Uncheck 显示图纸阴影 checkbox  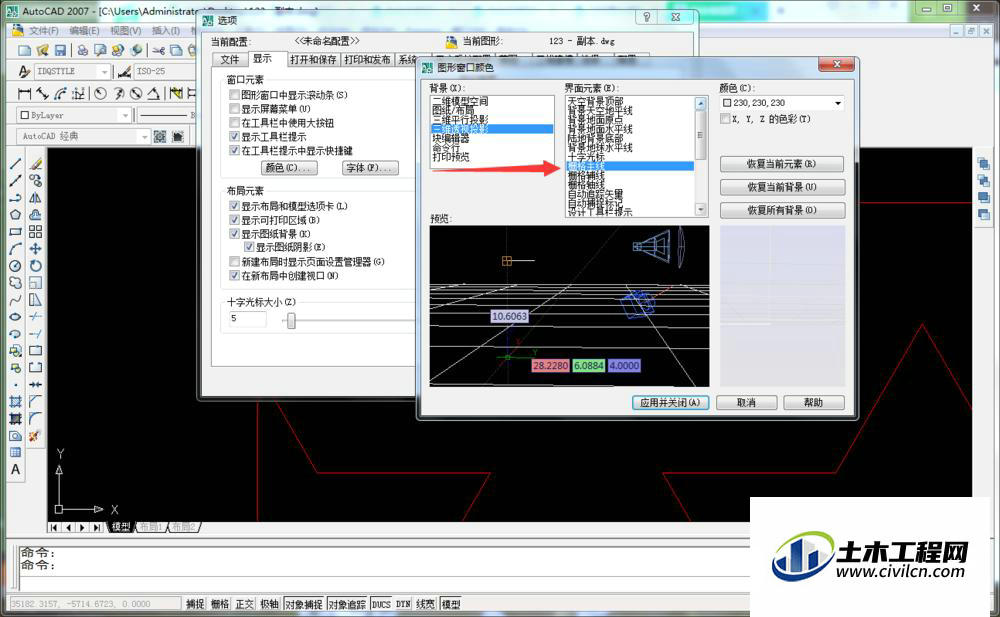tap(249, 247)
